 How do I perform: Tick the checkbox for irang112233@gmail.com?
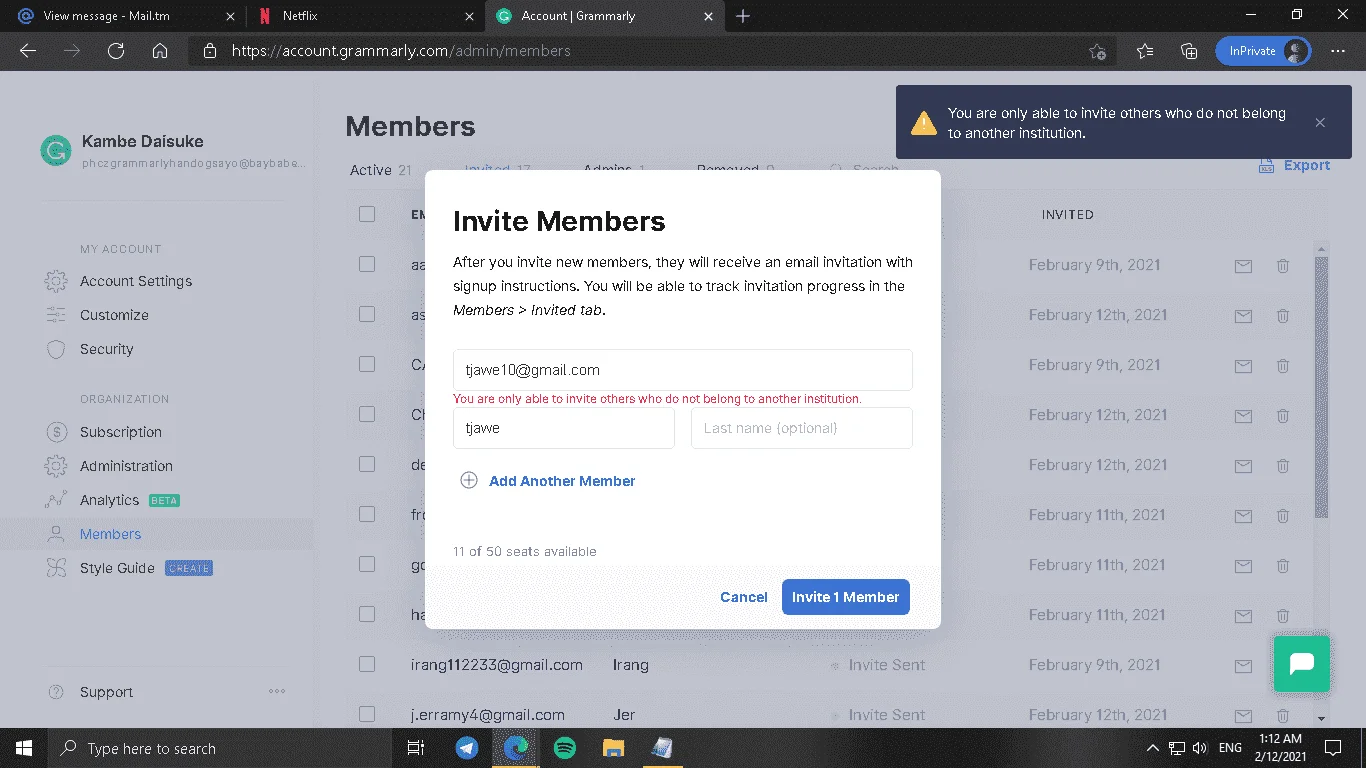(x=367, y=664)
